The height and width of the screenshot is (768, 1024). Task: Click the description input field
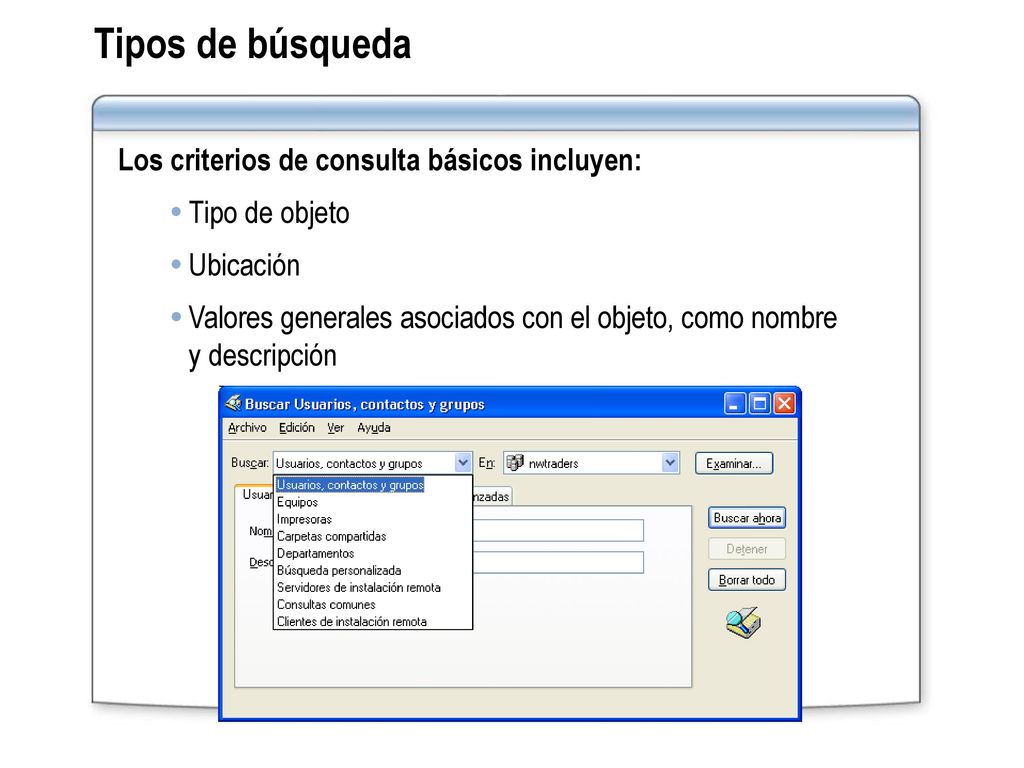(558, 562)
